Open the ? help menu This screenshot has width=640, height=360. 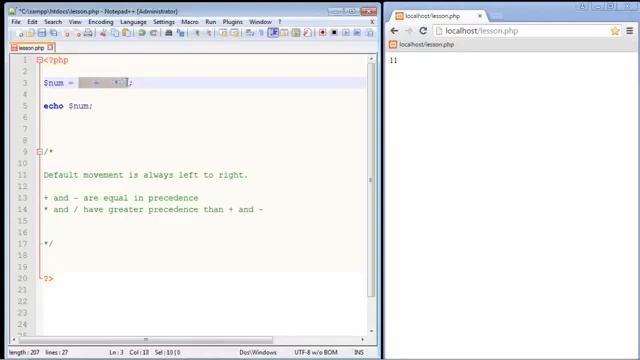[x=280, y=22]
